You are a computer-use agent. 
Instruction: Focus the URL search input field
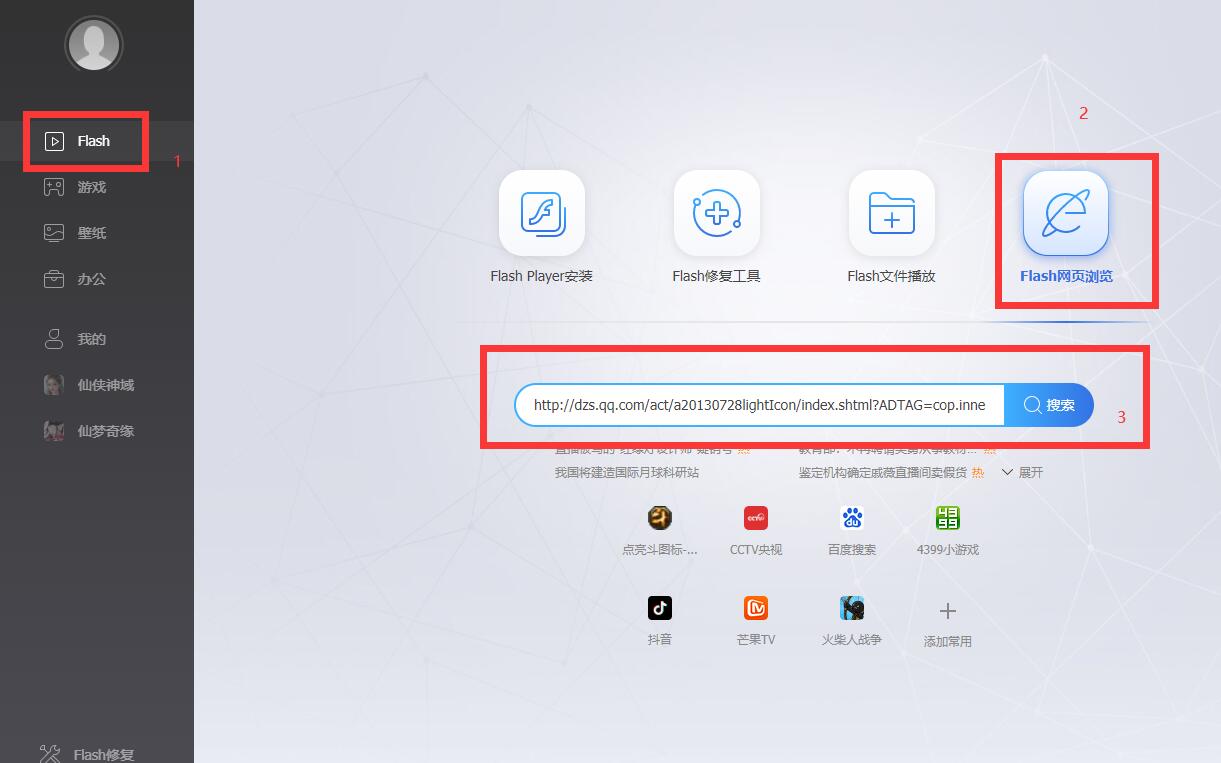click(x=760, y=405)
